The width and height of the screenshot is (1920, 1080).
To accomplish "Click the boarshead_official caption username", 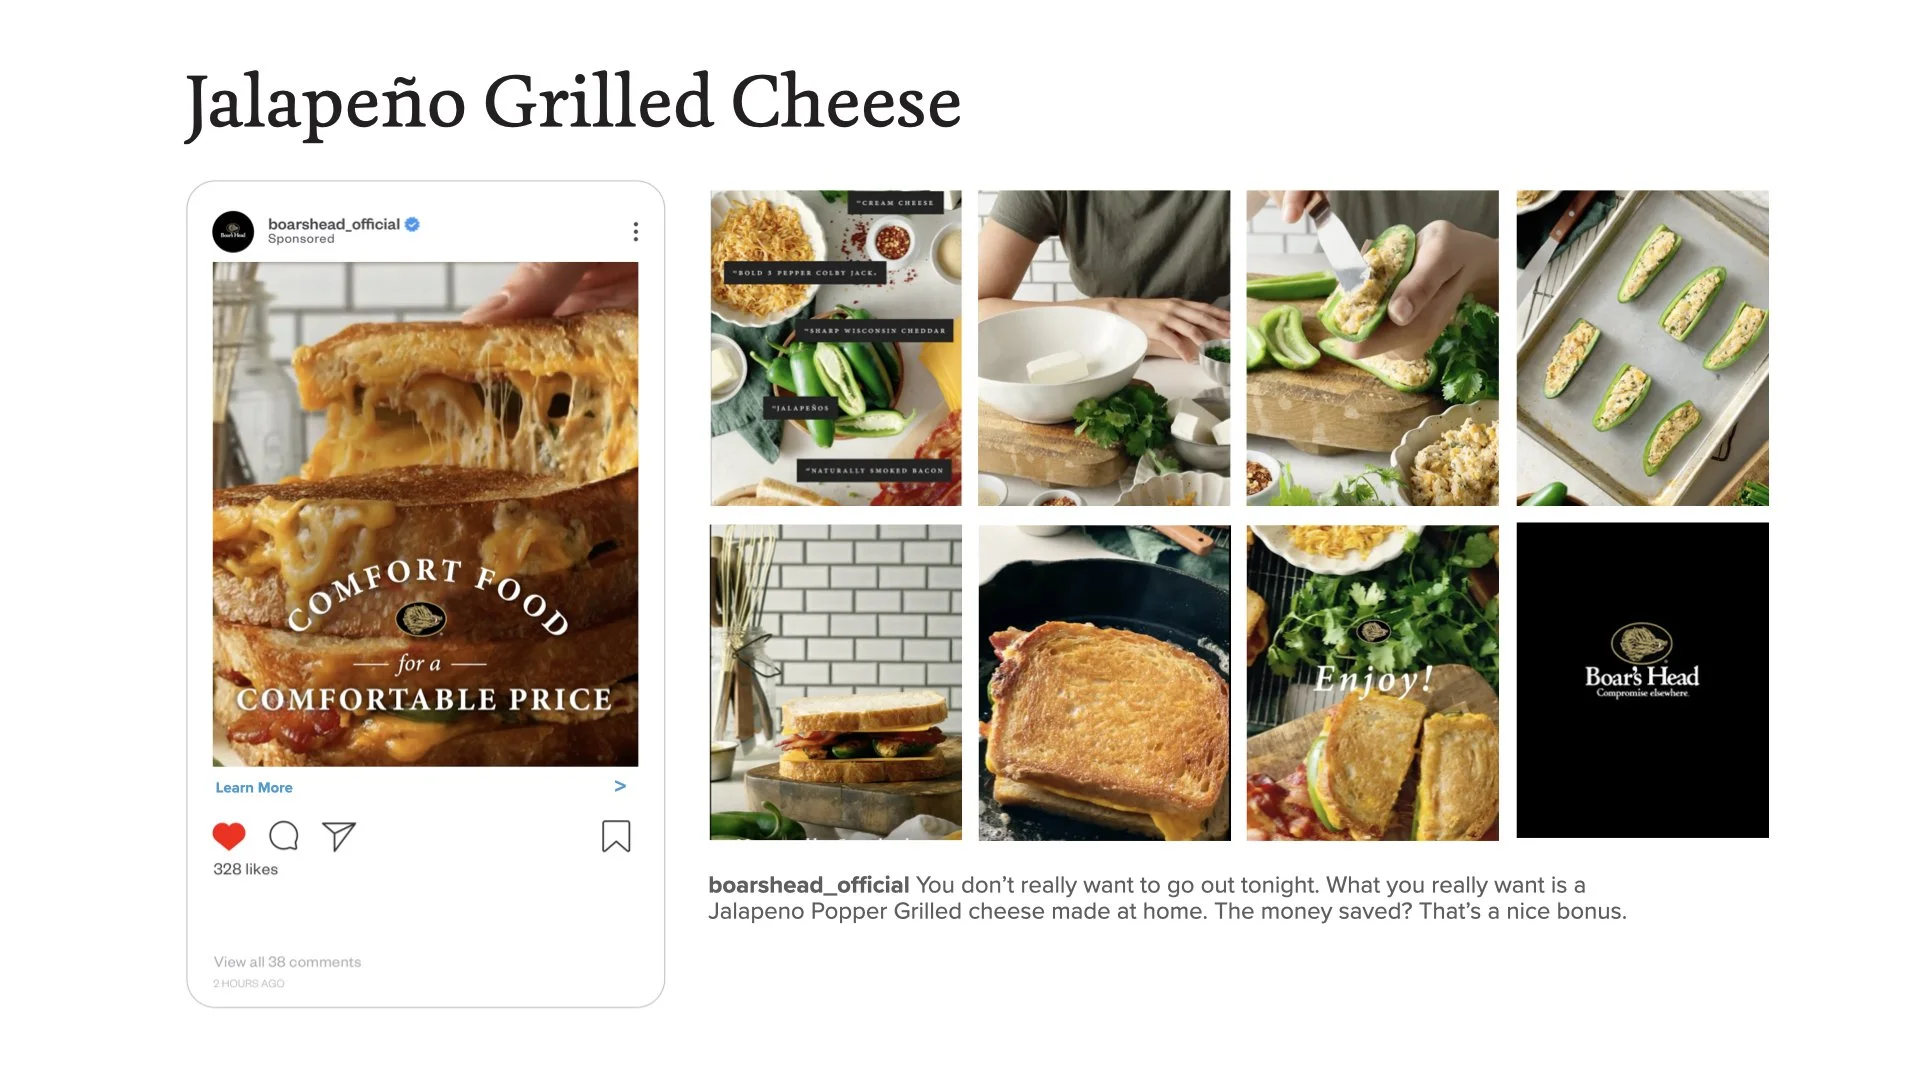I will [x=808, y=885].
